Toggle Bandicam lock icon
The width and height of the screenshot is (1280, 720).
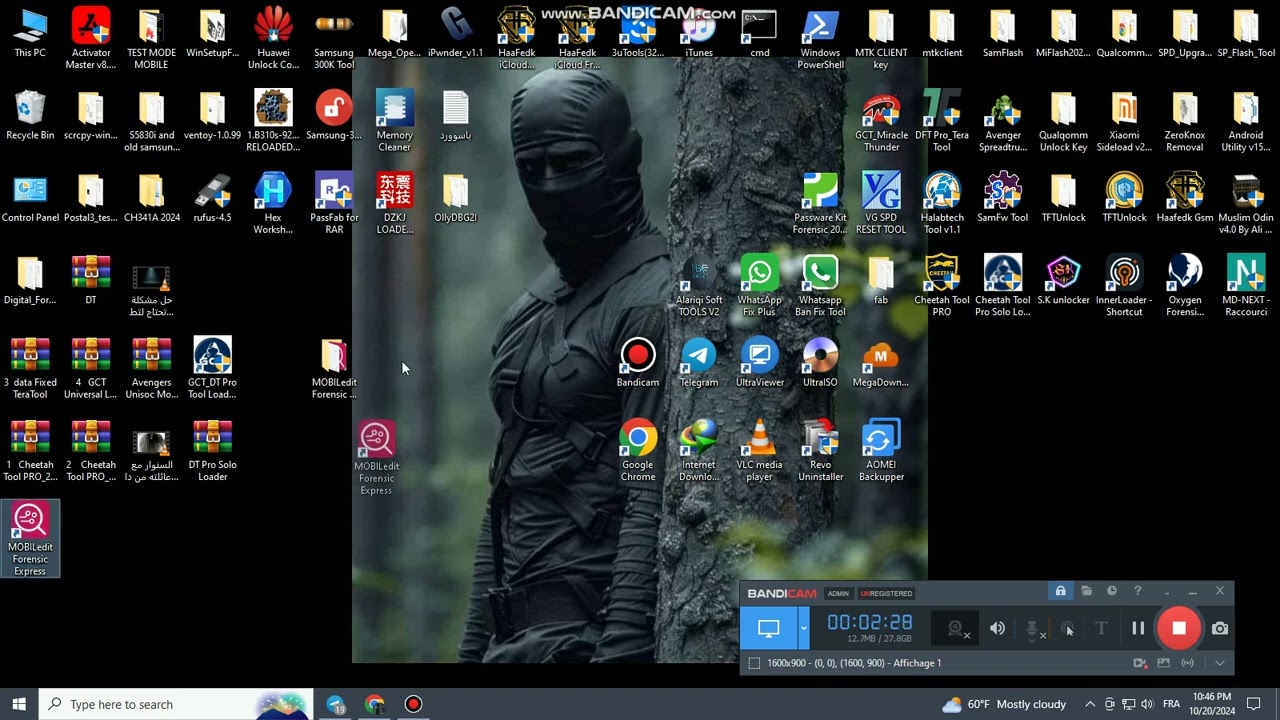pos(1060,591)
